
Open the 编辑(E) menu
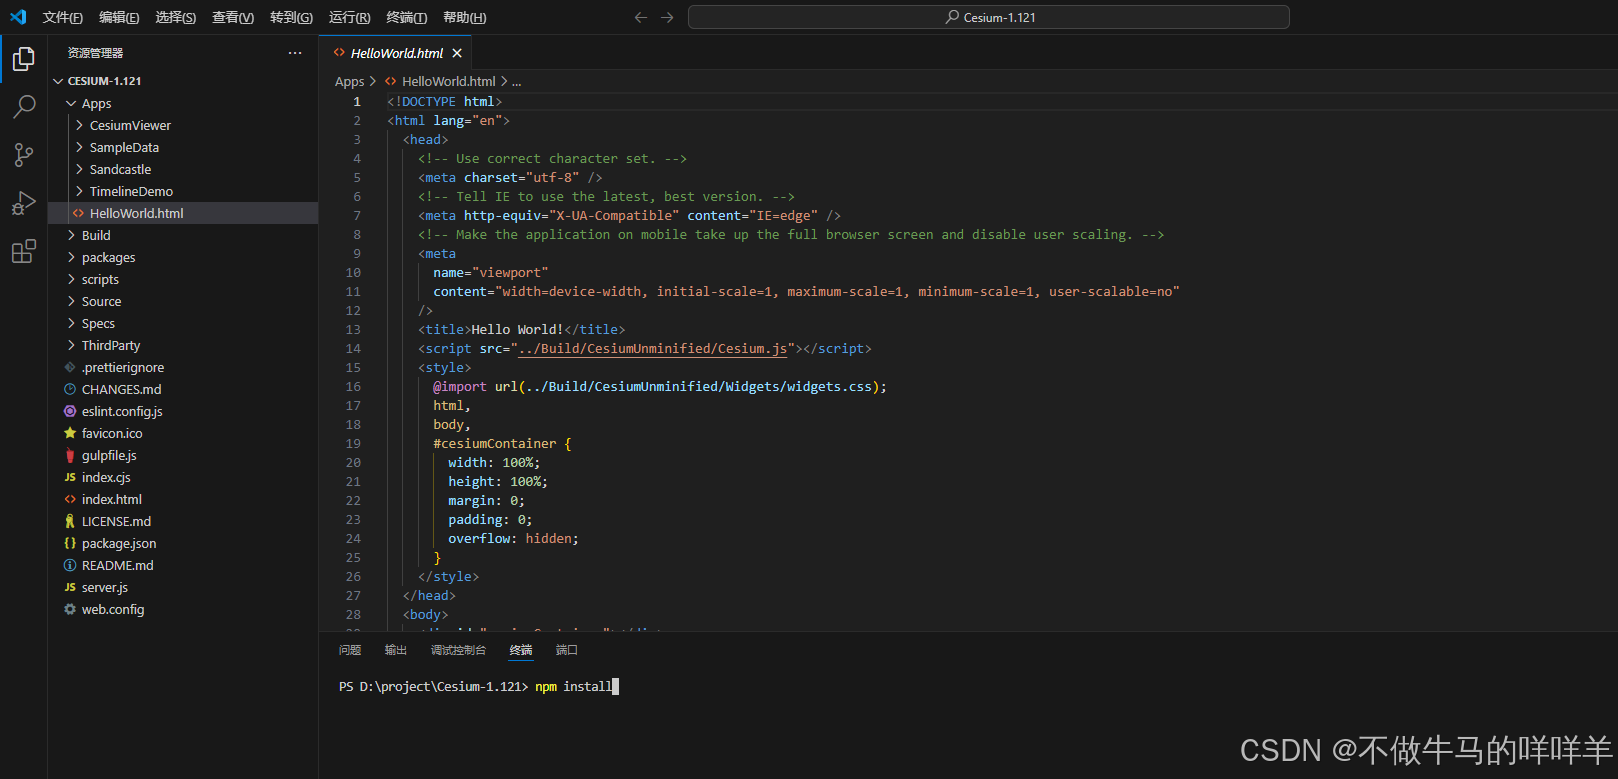[x=119, y=17]
